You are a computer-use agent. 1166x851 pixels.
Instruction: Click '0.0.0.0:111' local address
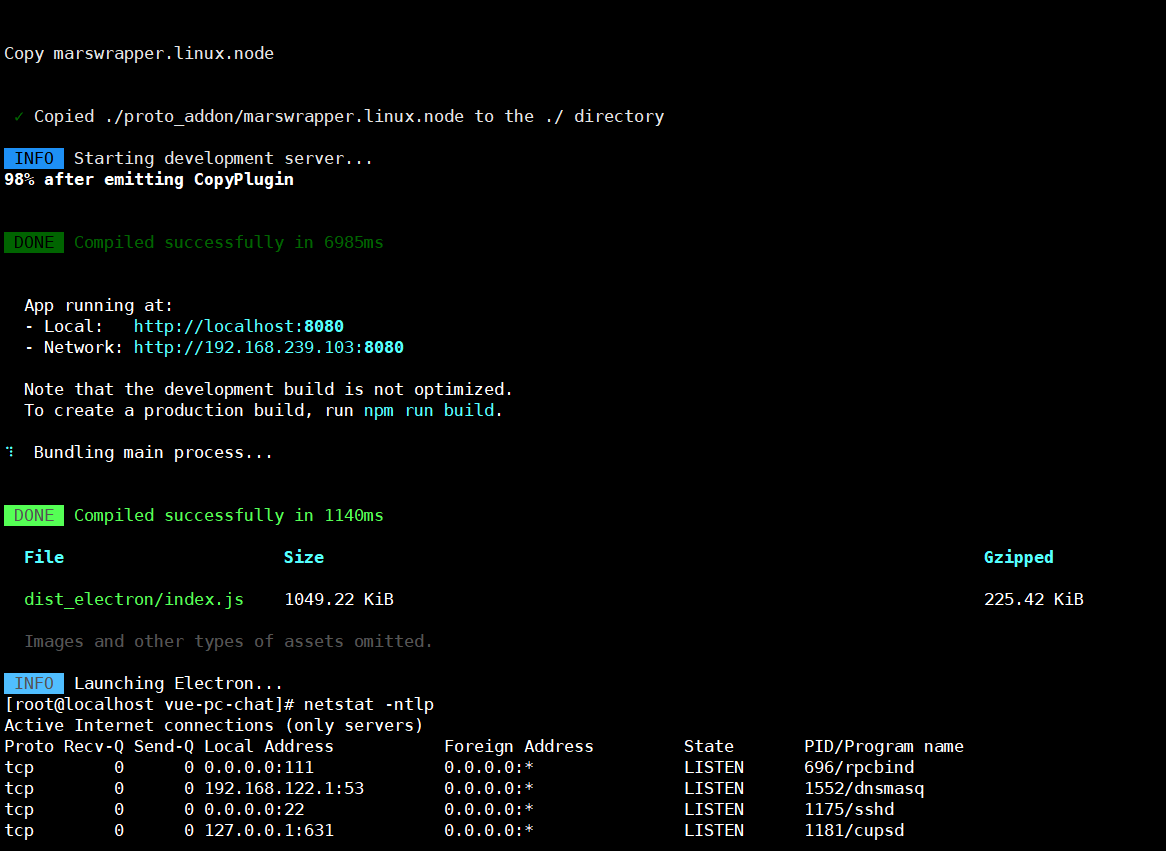click(259, 768)
